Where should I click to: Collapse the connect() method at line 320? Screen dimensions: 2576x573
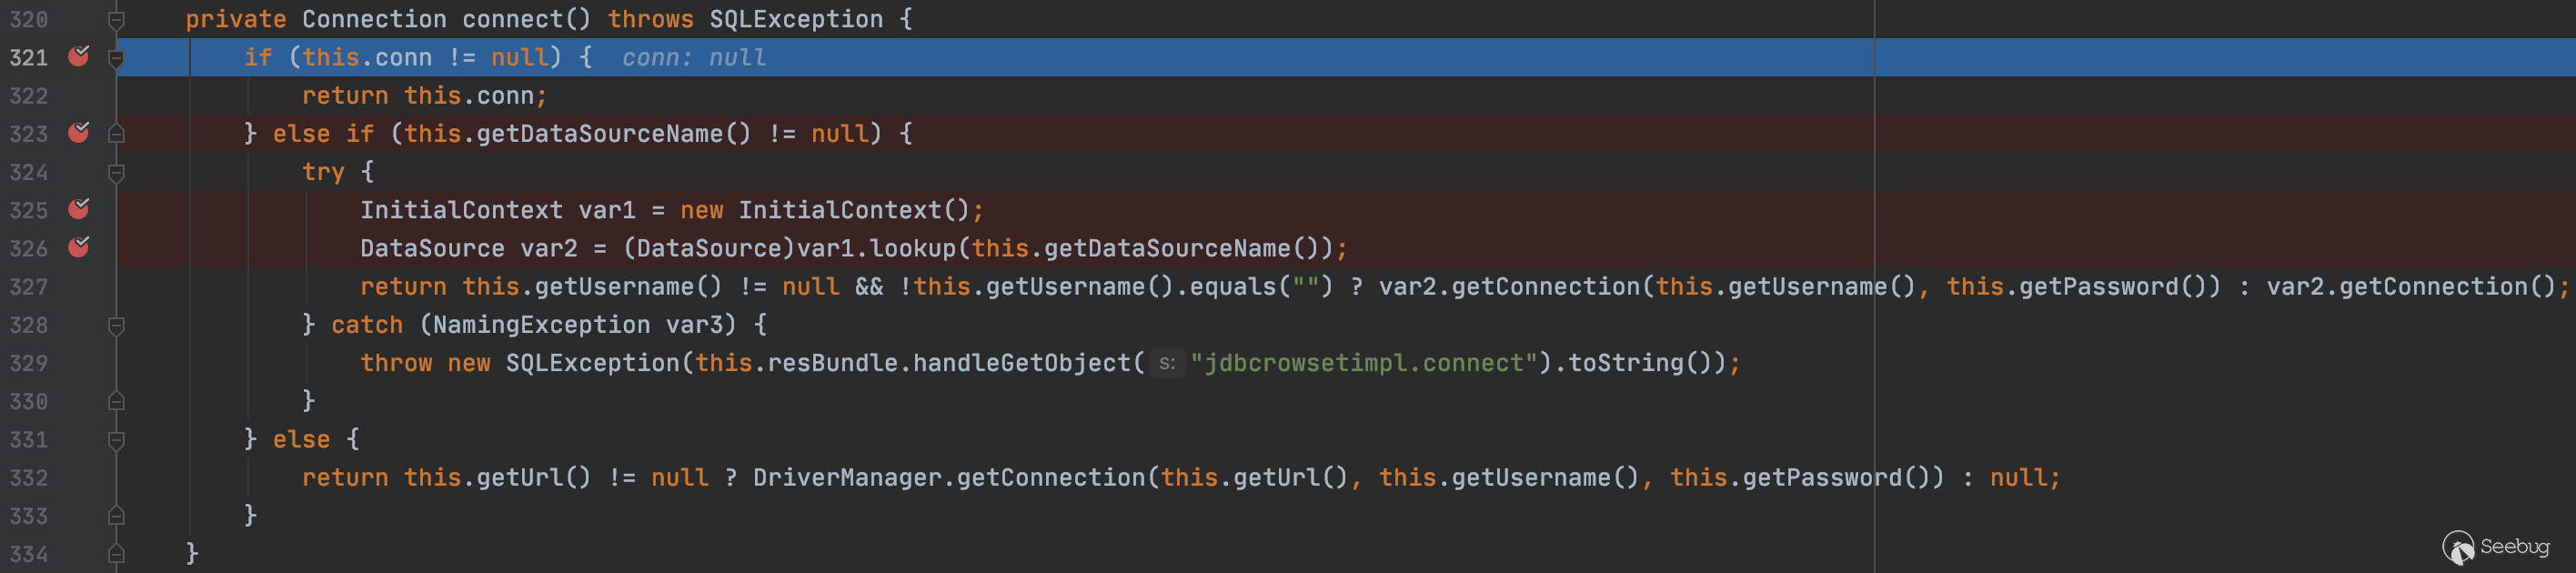116,19
